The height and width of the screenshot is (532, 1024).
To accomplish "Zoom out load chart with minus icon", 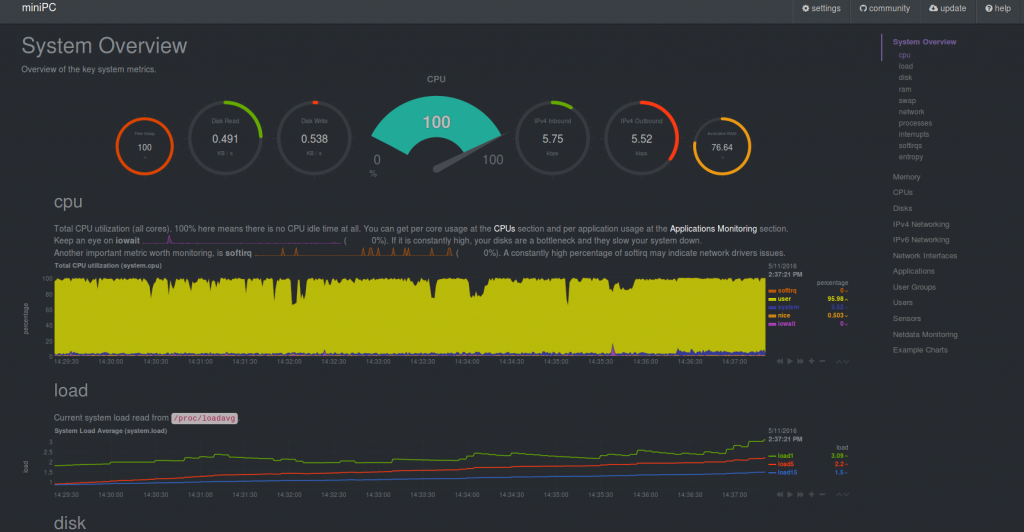I will click(x=822, y=494).
